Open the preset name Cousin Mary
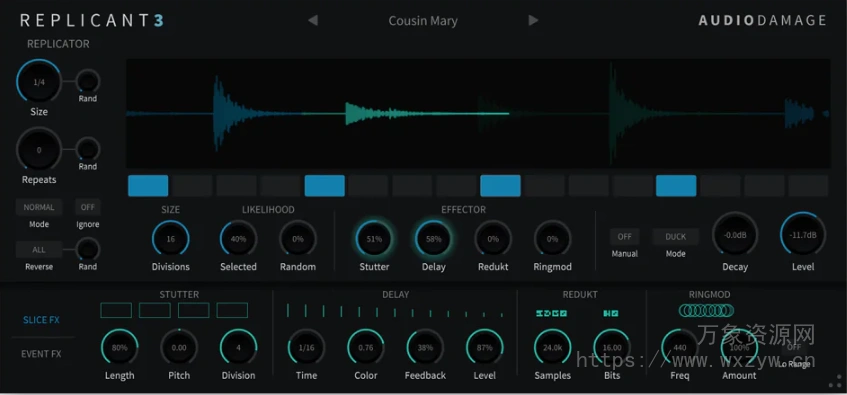847x395 pixels. pos(423,21)
